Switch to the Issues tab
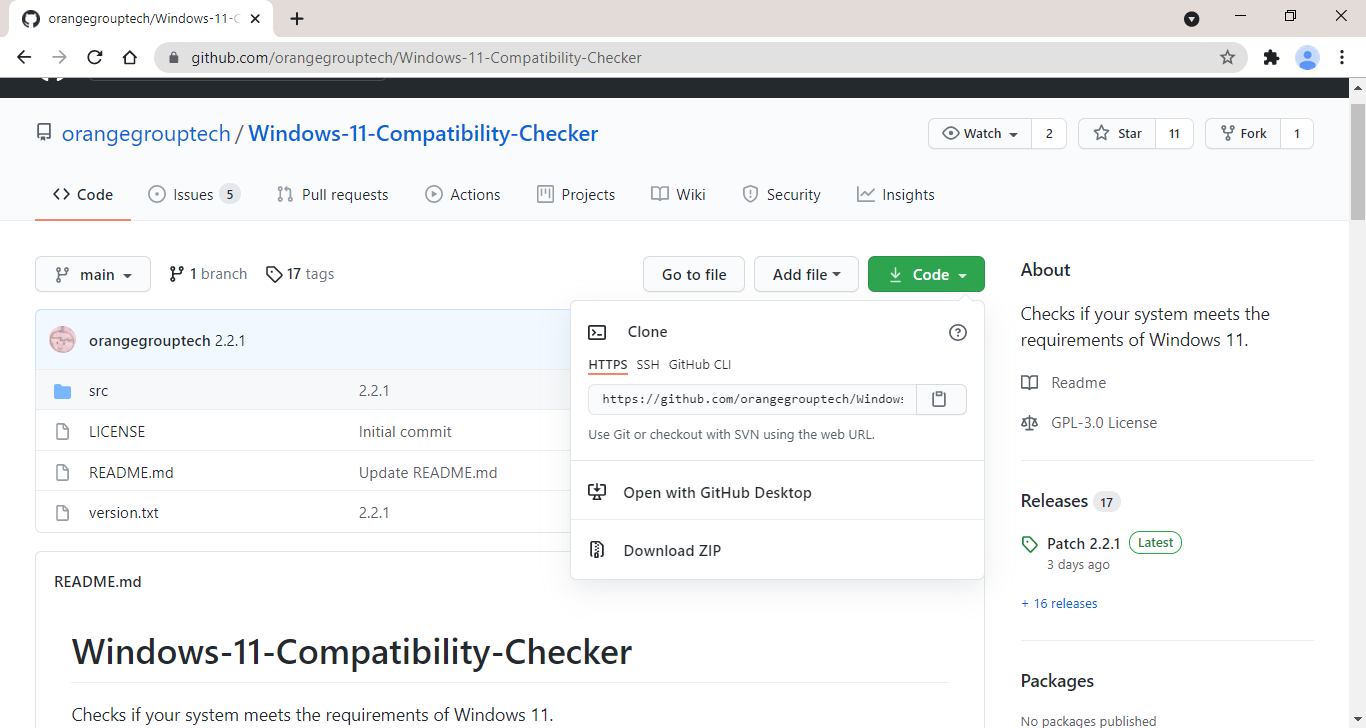Screen dimensions: 1366x728 (x=194, y=194)
